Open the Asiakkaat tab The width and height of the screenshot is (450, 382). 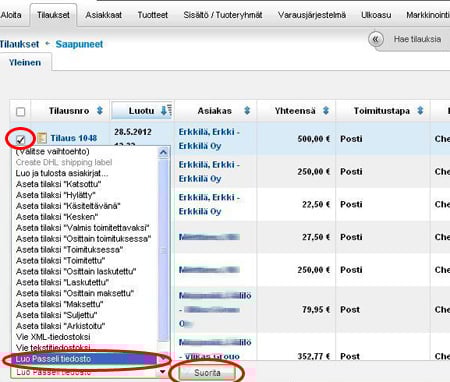[104, 15]
